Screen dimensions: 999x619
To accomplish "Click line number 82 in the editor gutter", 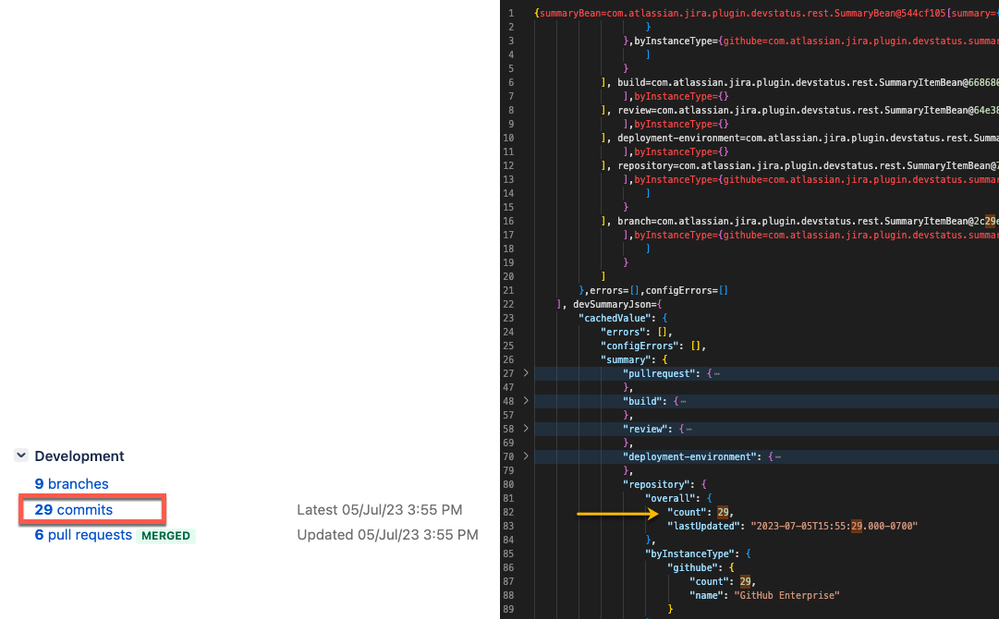I will coord(508,512).
